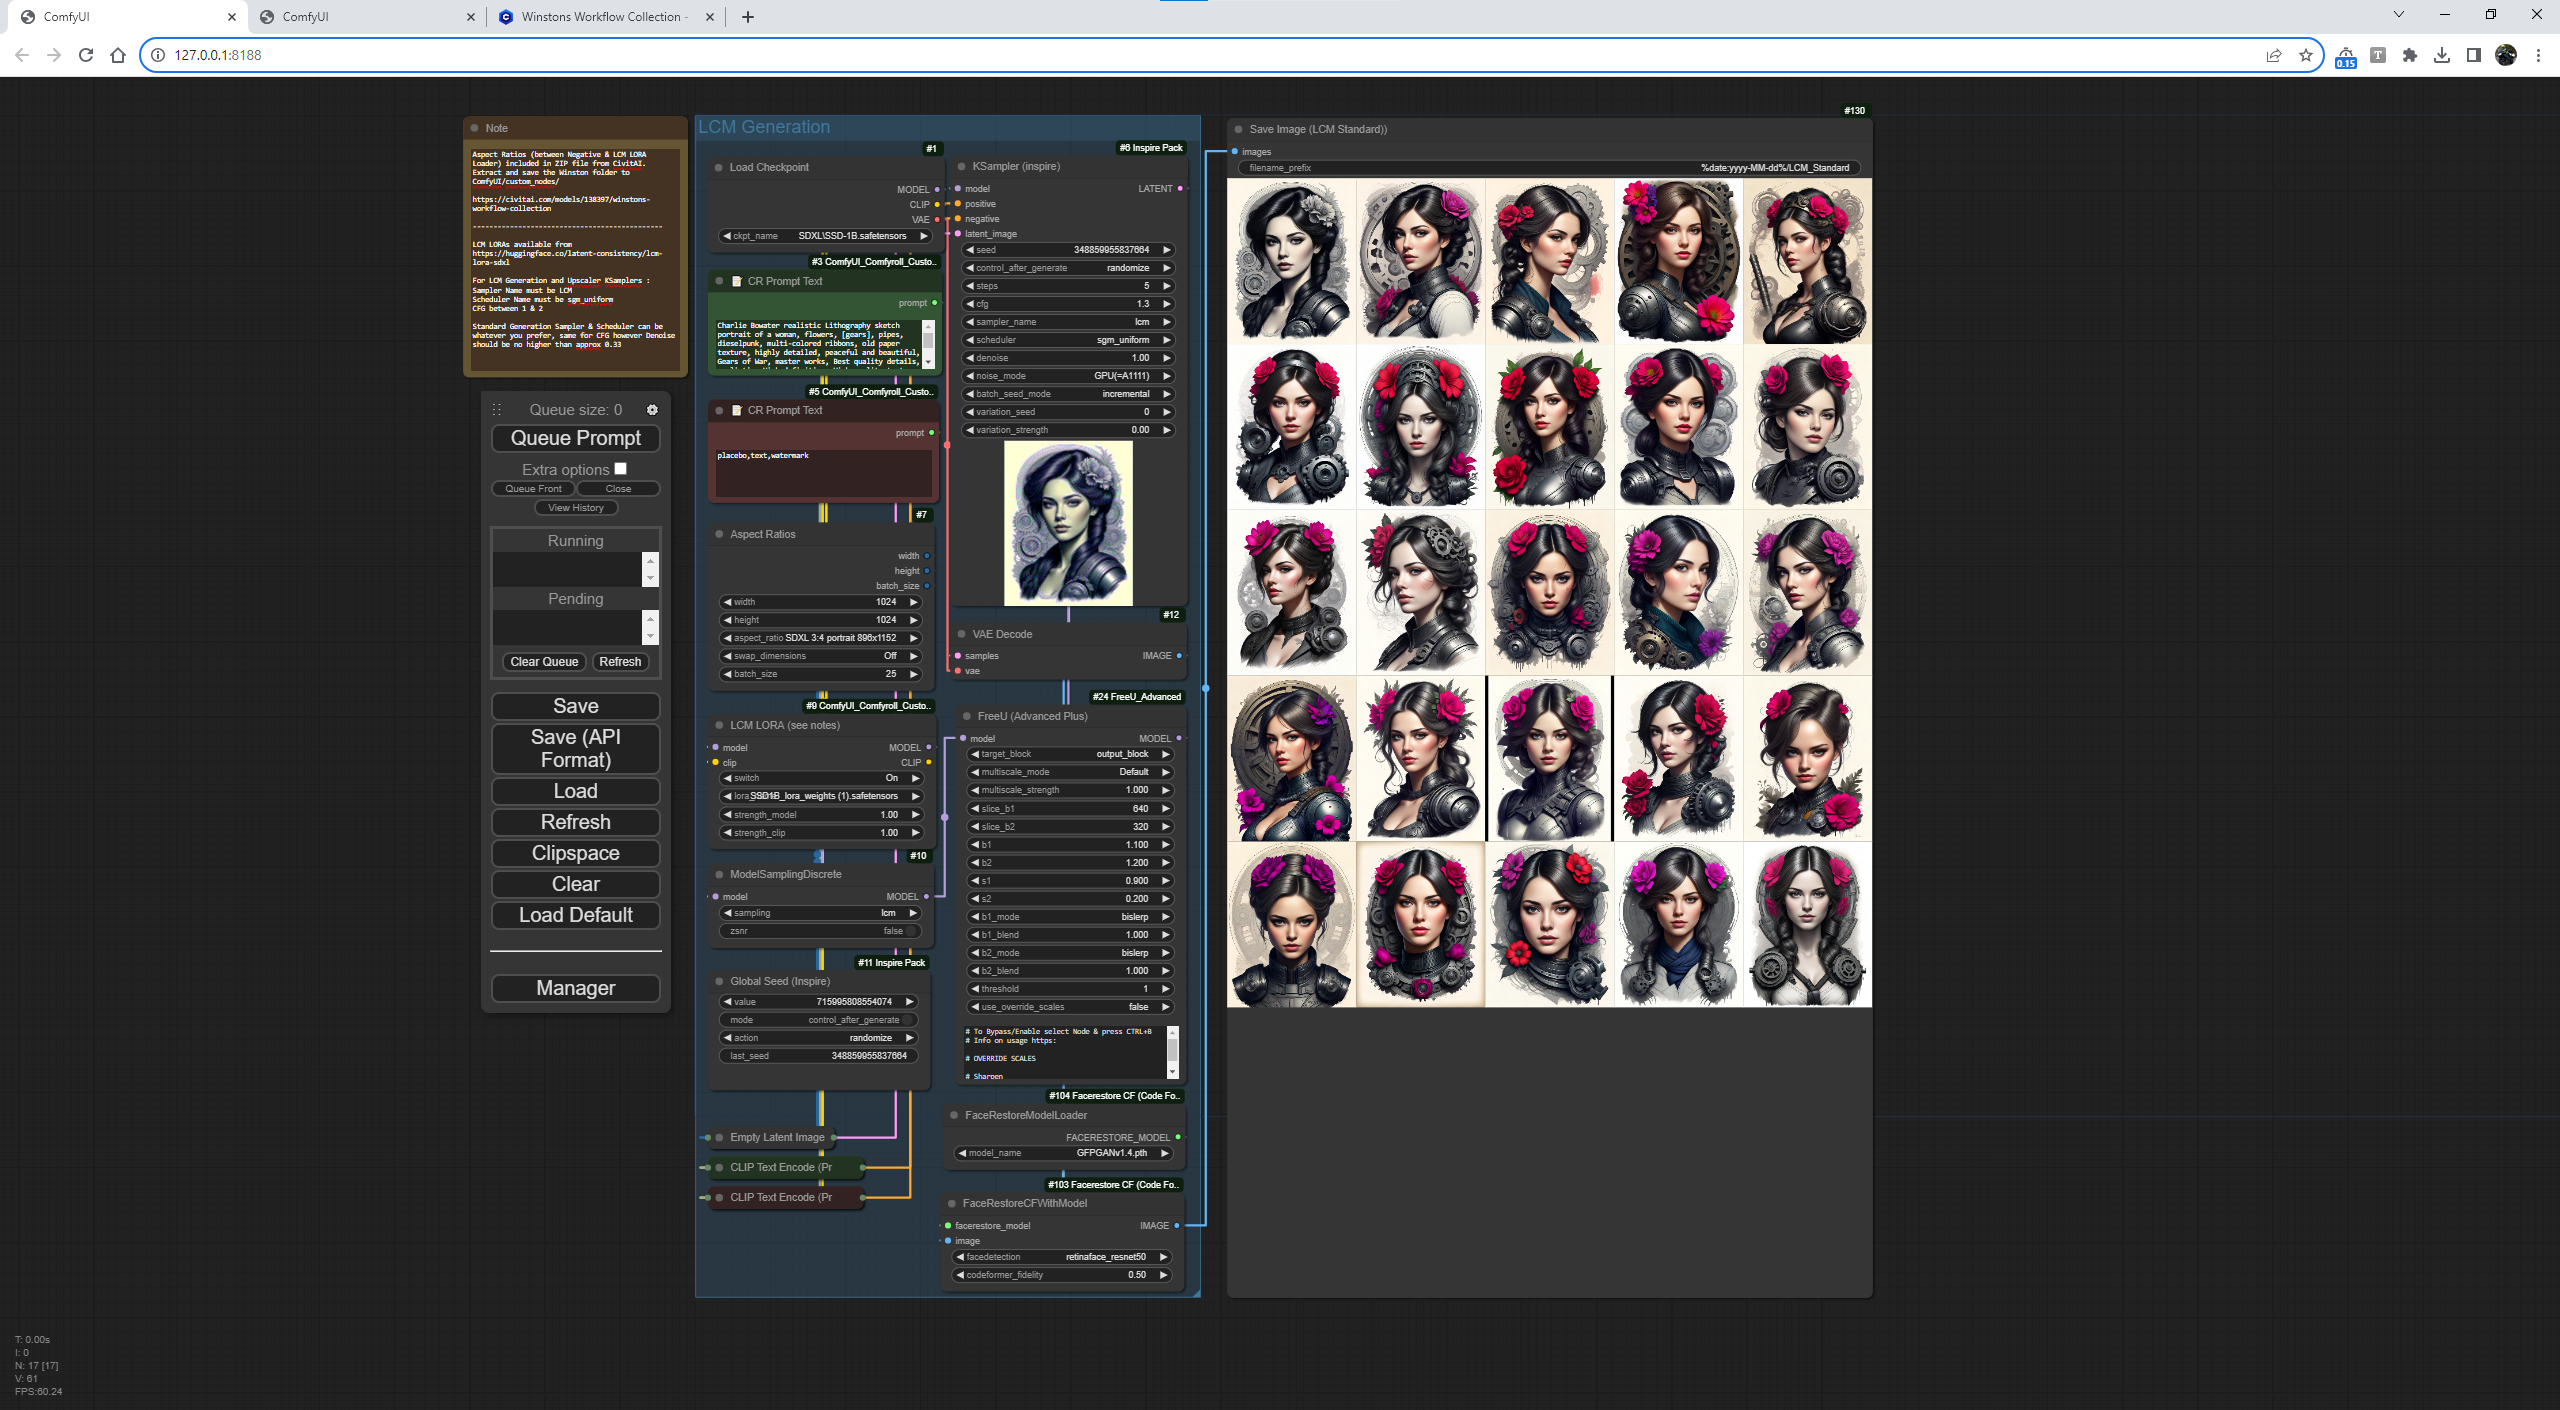This screenshot has width=2560, height=1410.
Task: Click the browser reload icon
Action: [x=86, y=55]
